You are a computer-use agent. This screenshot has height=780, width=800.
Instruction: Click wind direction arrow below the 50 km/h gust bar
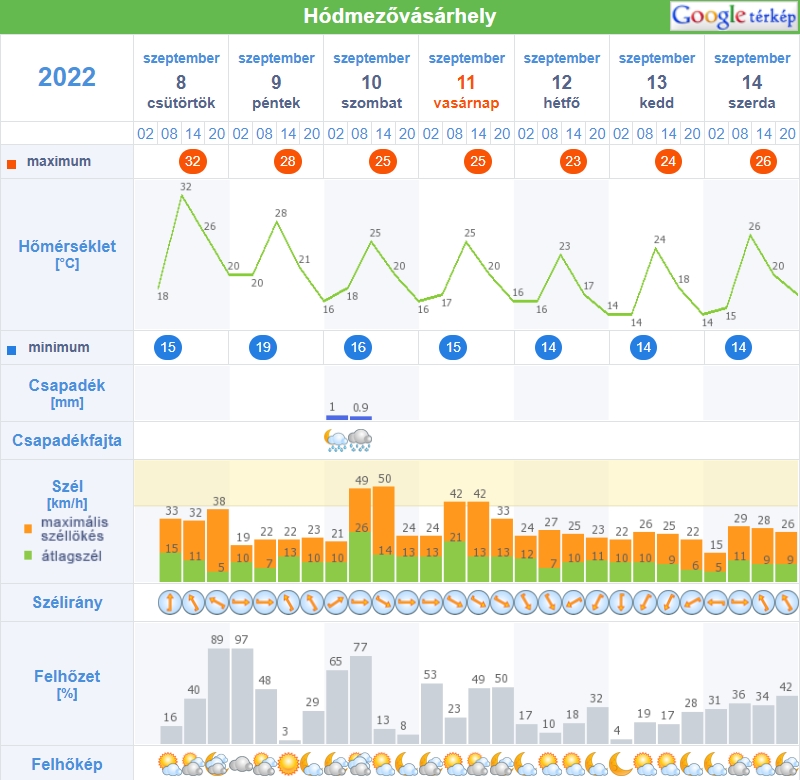(384, 602)
